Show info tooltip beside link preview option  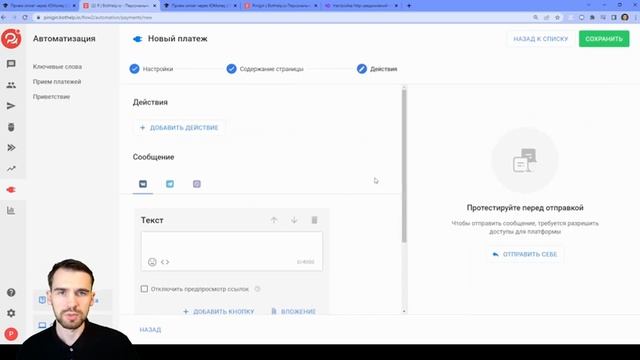click(258, 289)
